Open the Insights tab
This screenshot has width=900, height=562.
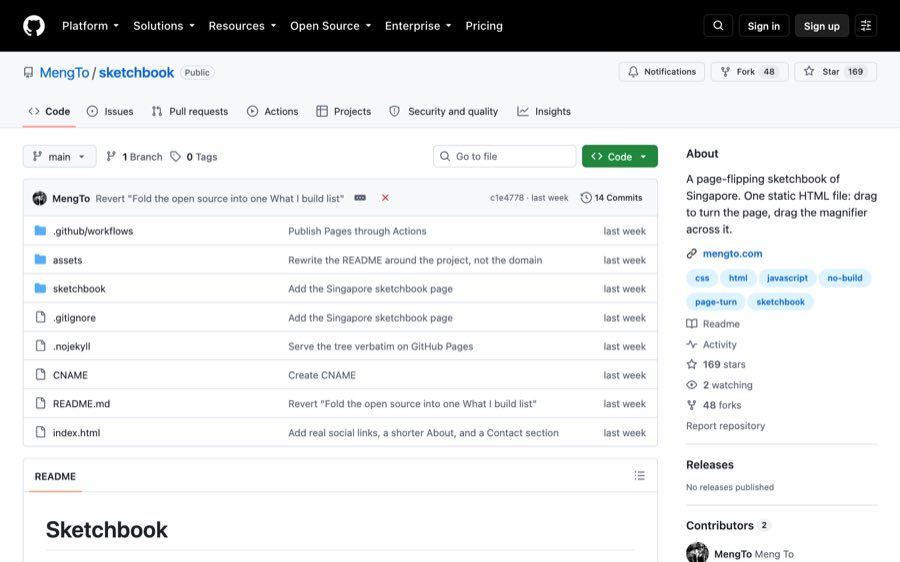(x=544, y=111)
